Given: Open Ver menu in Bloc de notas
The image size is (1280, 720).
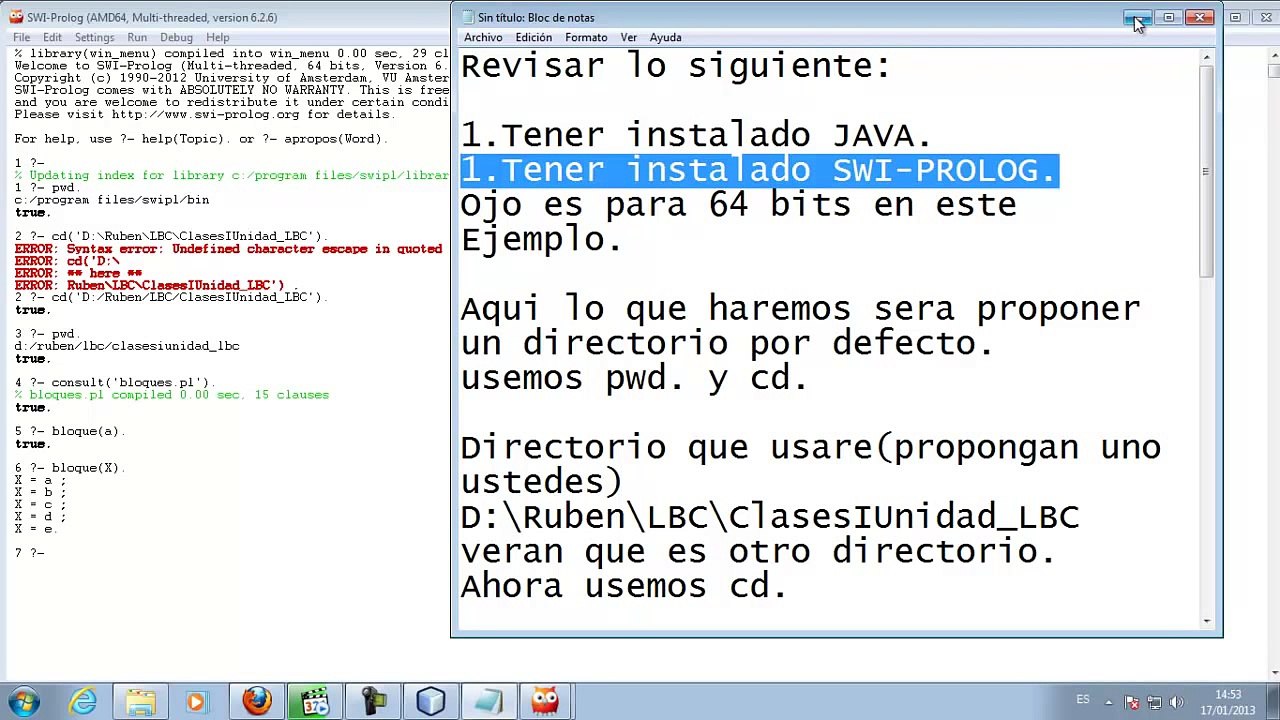Looking at the screenshot, I should click(628, 38).
